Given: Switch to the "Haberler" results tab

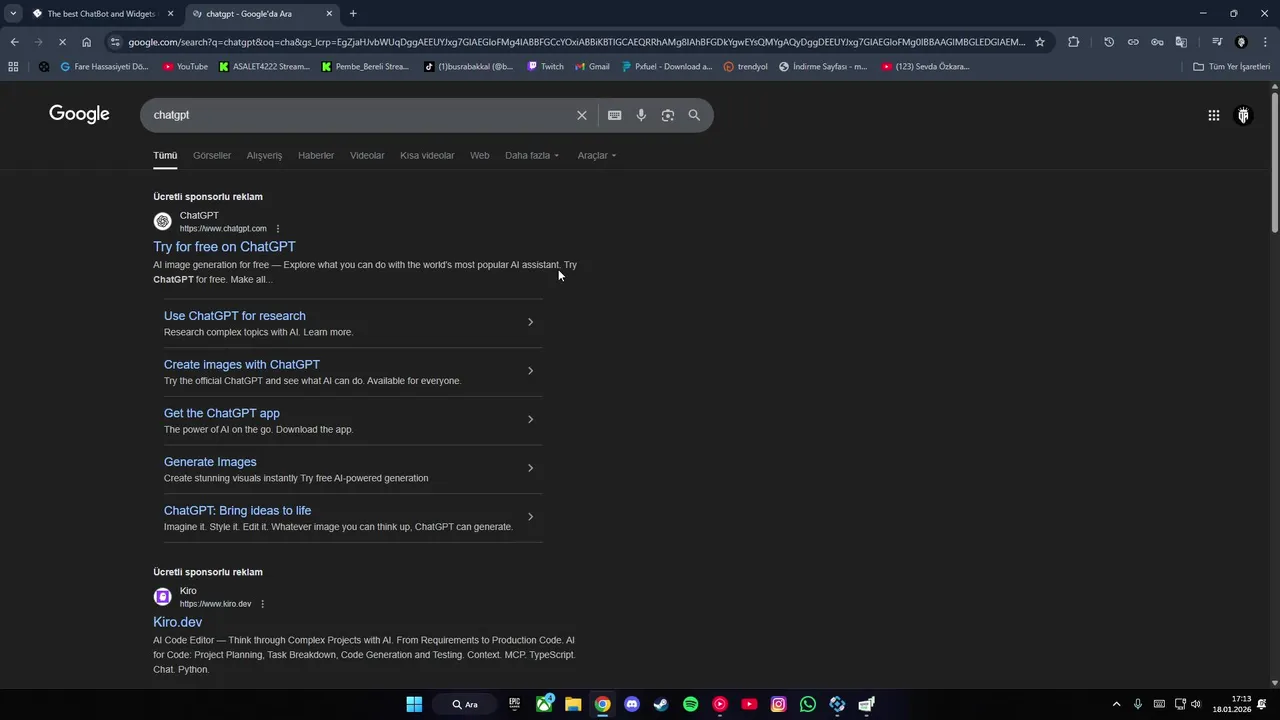Looking at the screenshot, I should click(316, 155).
